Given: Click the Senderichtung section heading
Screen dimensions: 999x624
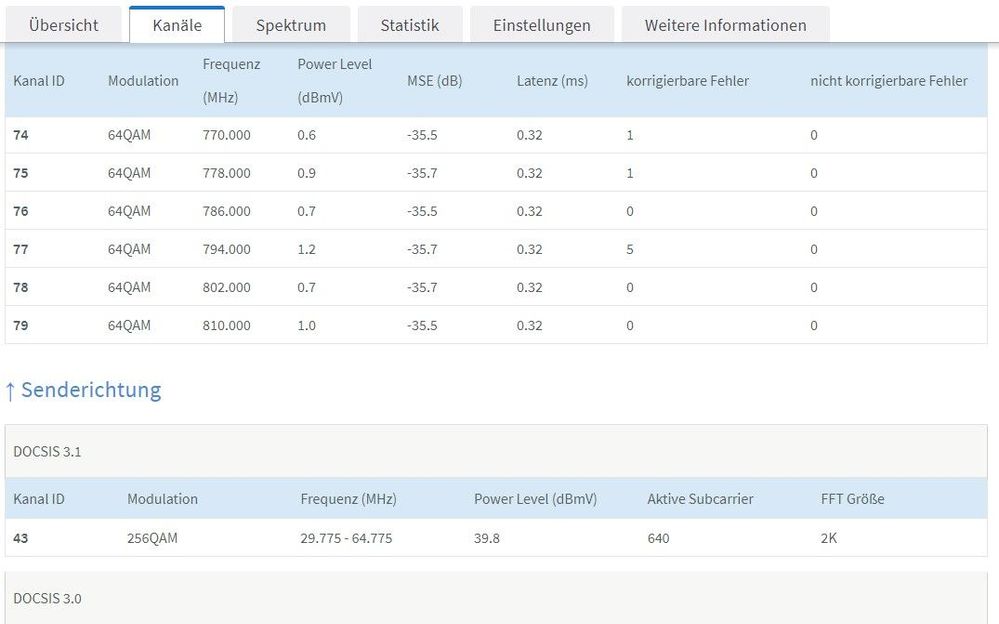Looking at the screenshot, I should pos(91,390).
